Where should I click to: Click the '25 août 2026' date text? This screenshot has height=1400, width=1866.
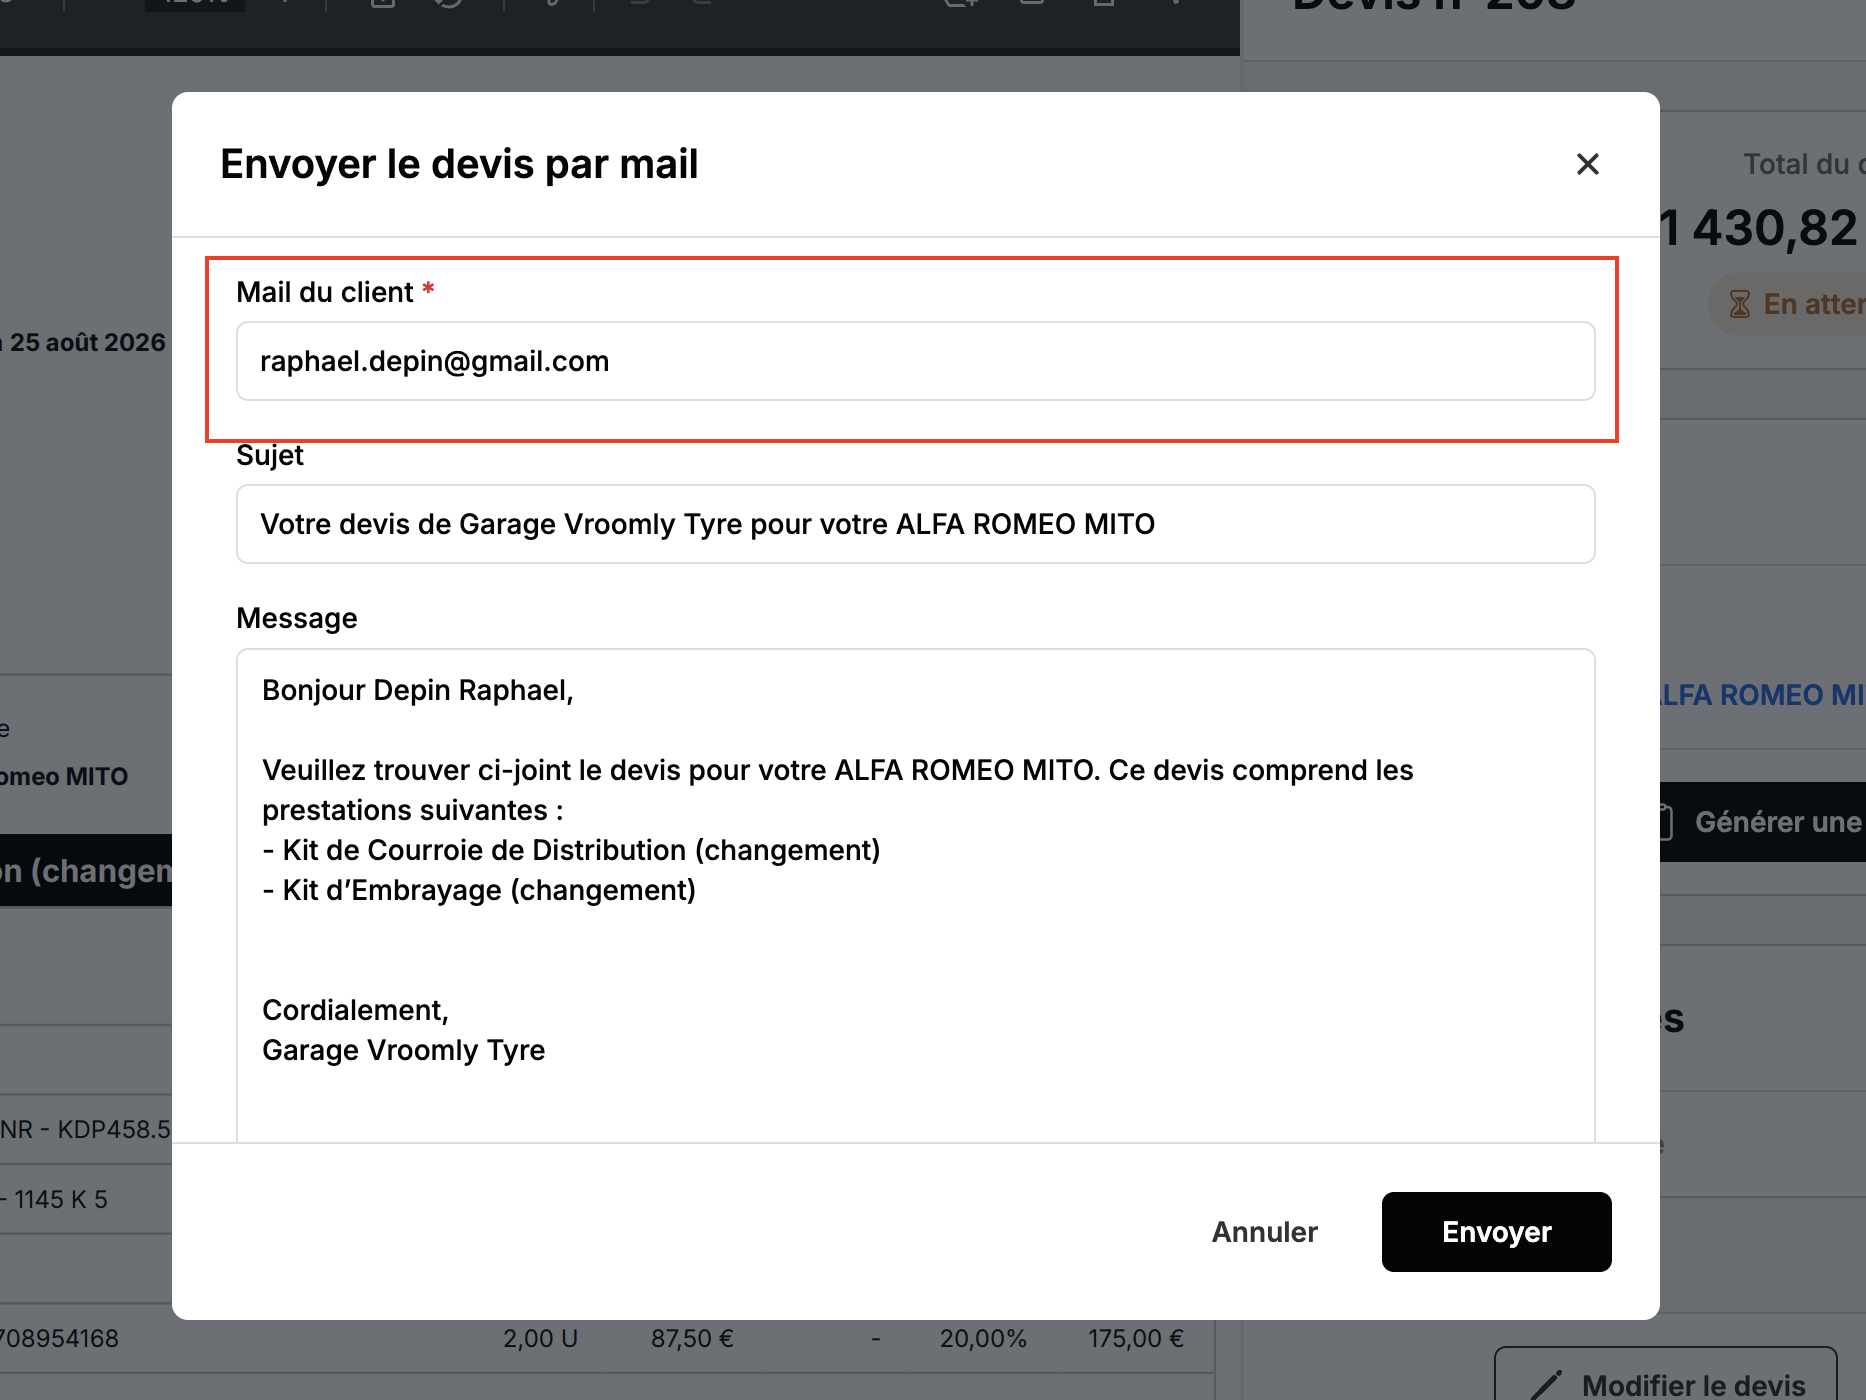(88, 342)
